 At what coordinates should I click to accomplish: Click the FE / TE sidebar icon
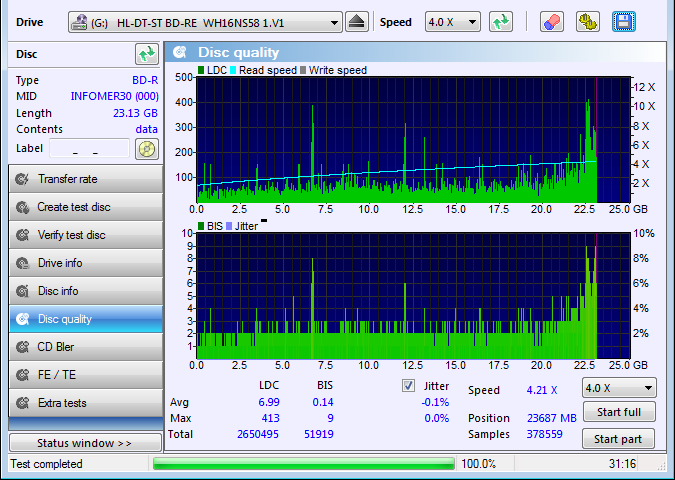22,375
